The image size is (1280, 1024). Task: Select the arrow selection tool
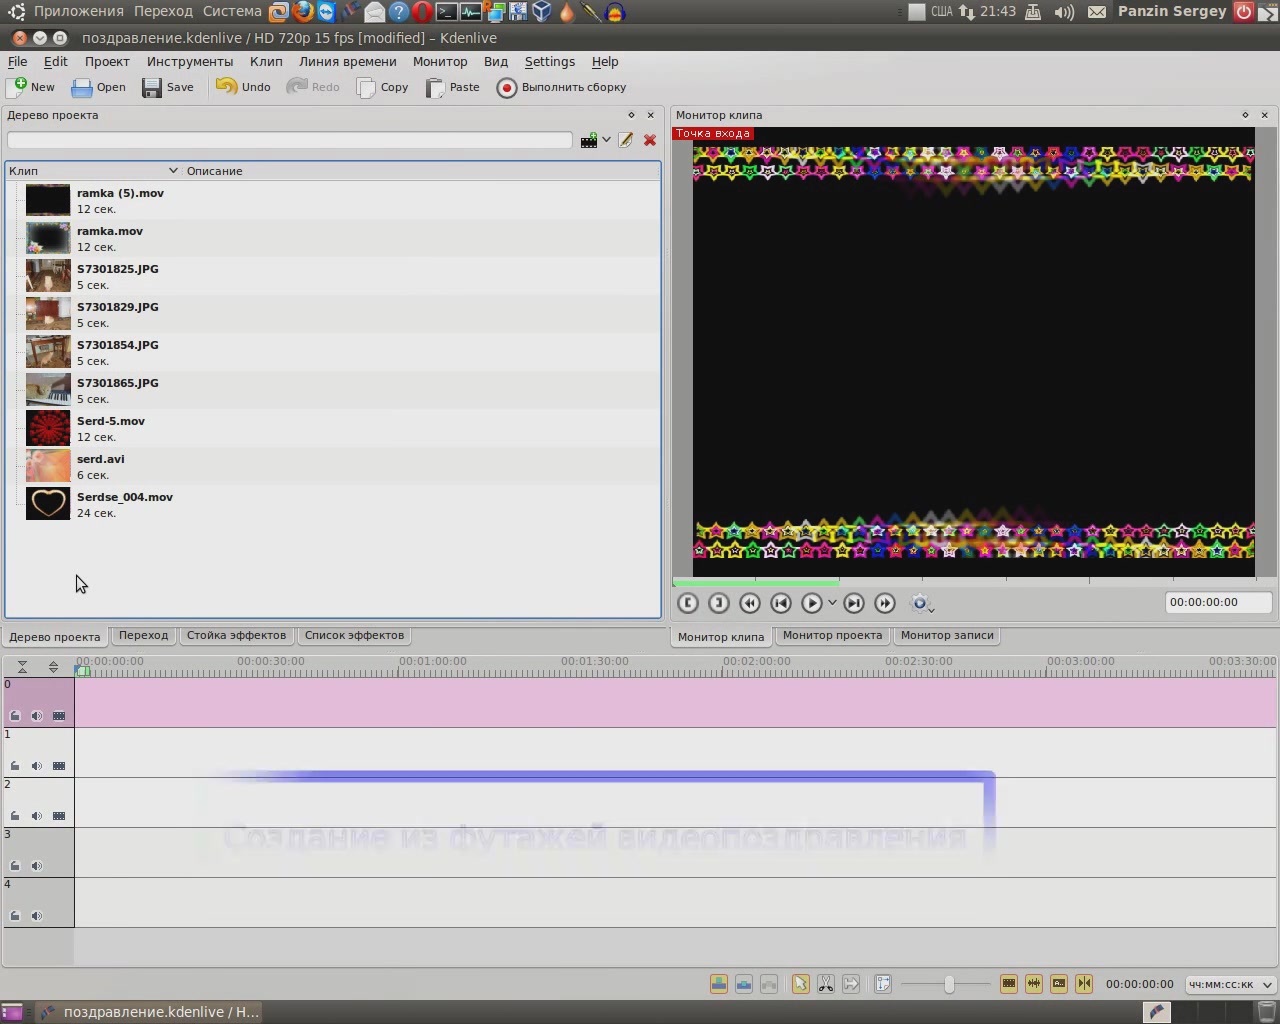click(x=801, y=984)
